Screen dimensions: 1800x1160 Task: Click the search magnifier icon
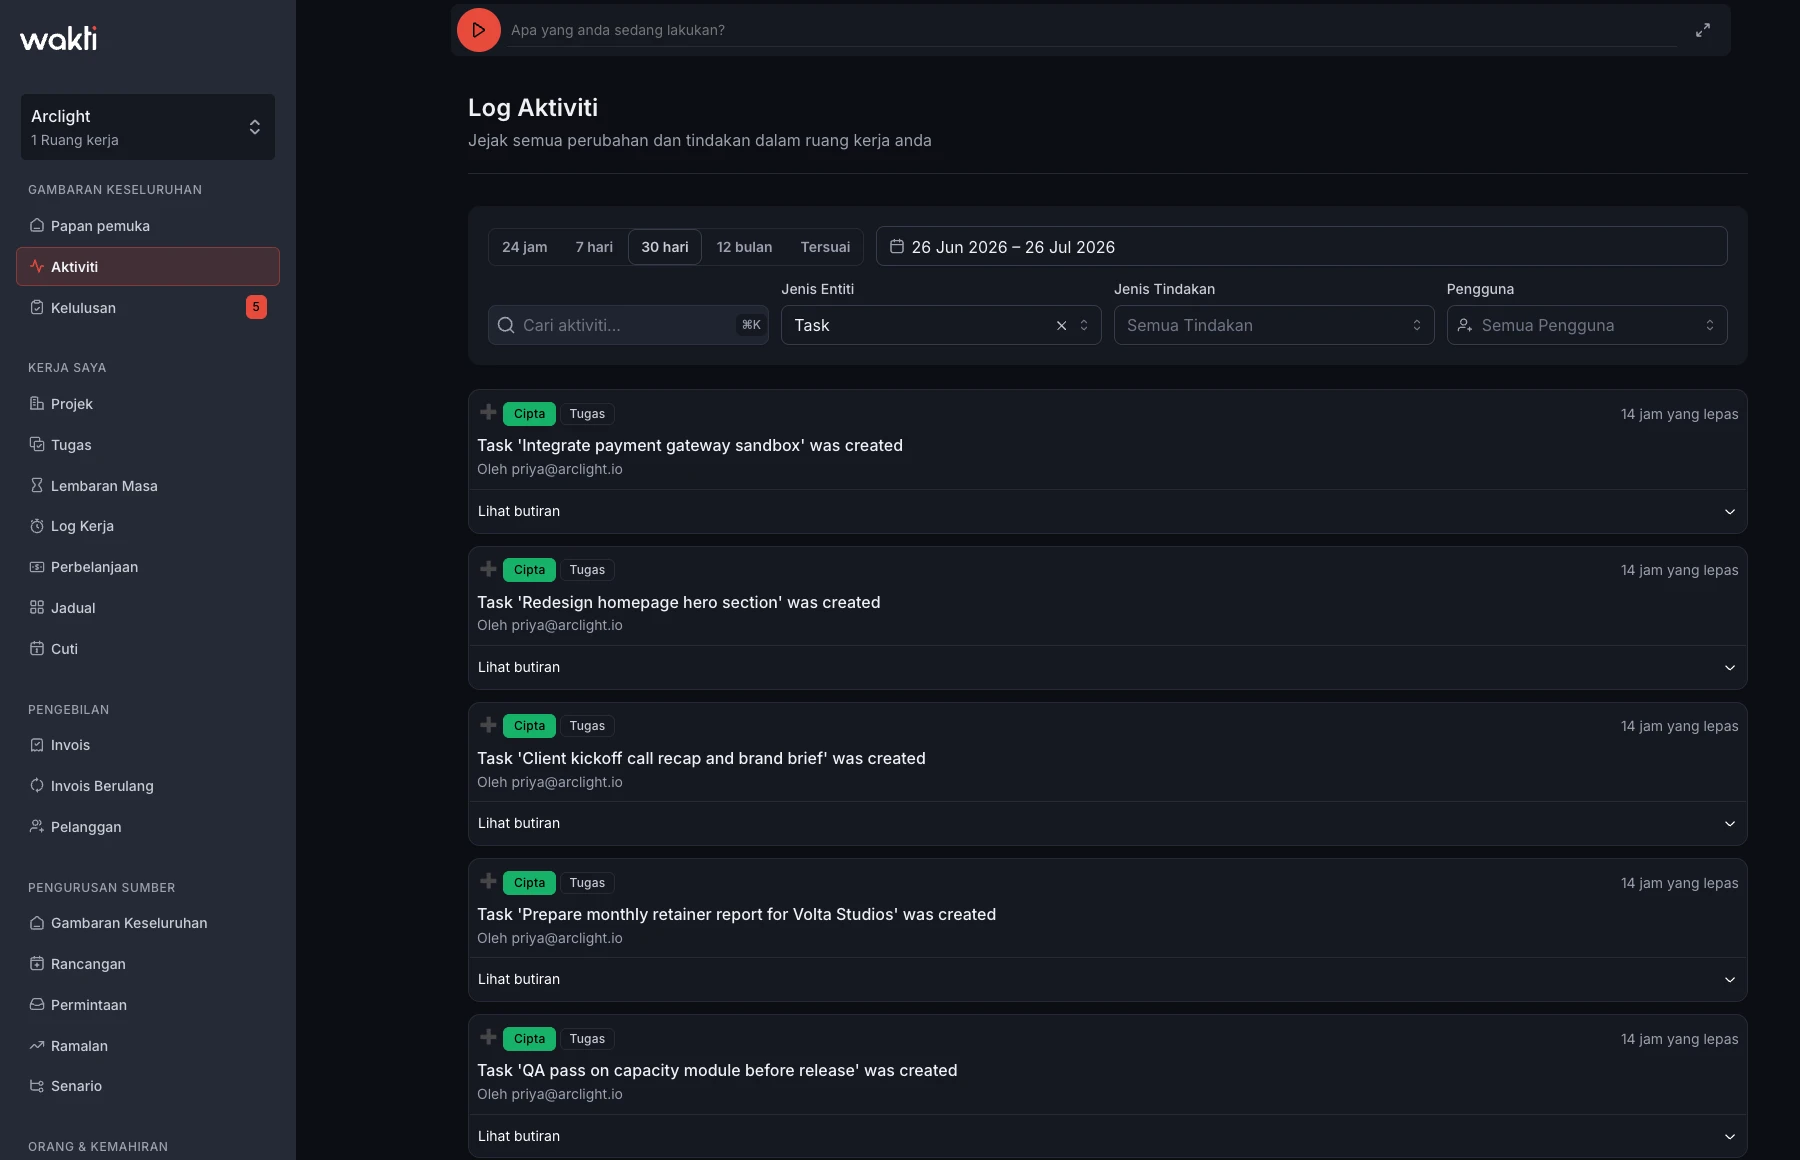(506, 325)
